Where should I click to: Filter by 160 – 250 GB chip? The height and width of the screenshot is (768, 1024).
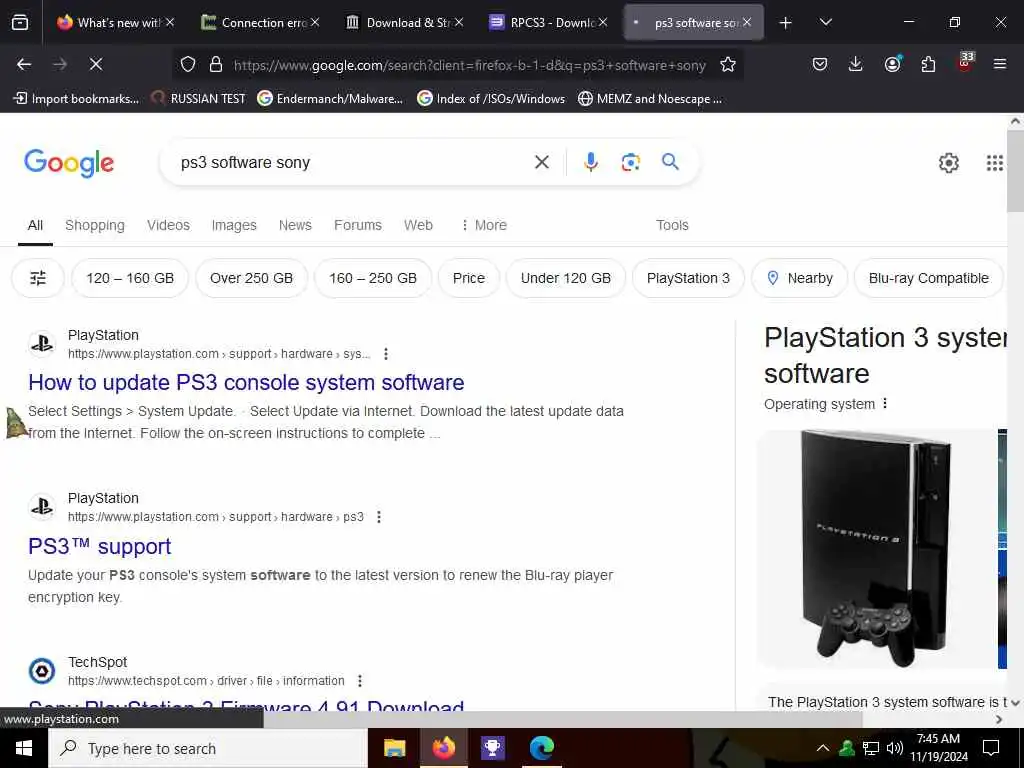point(373,278)
